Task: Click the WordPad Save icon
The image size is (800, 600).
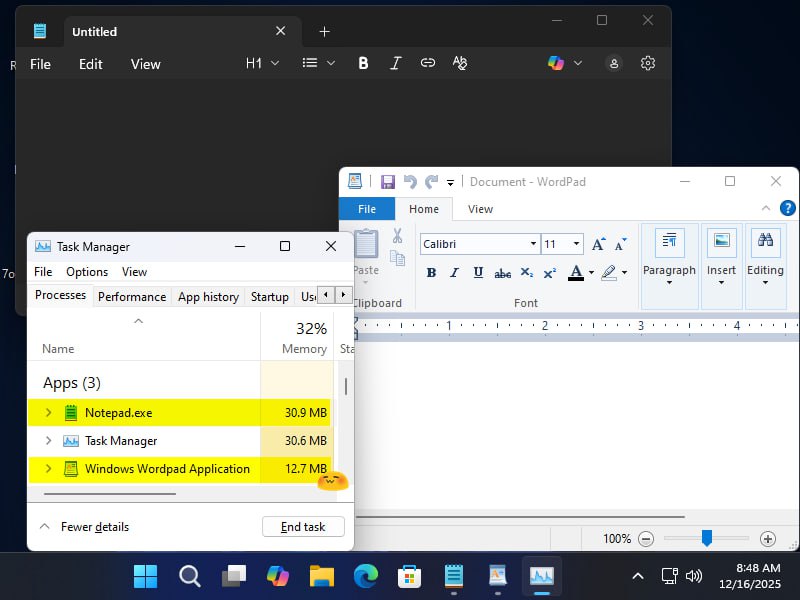Action: pos(388,182)
